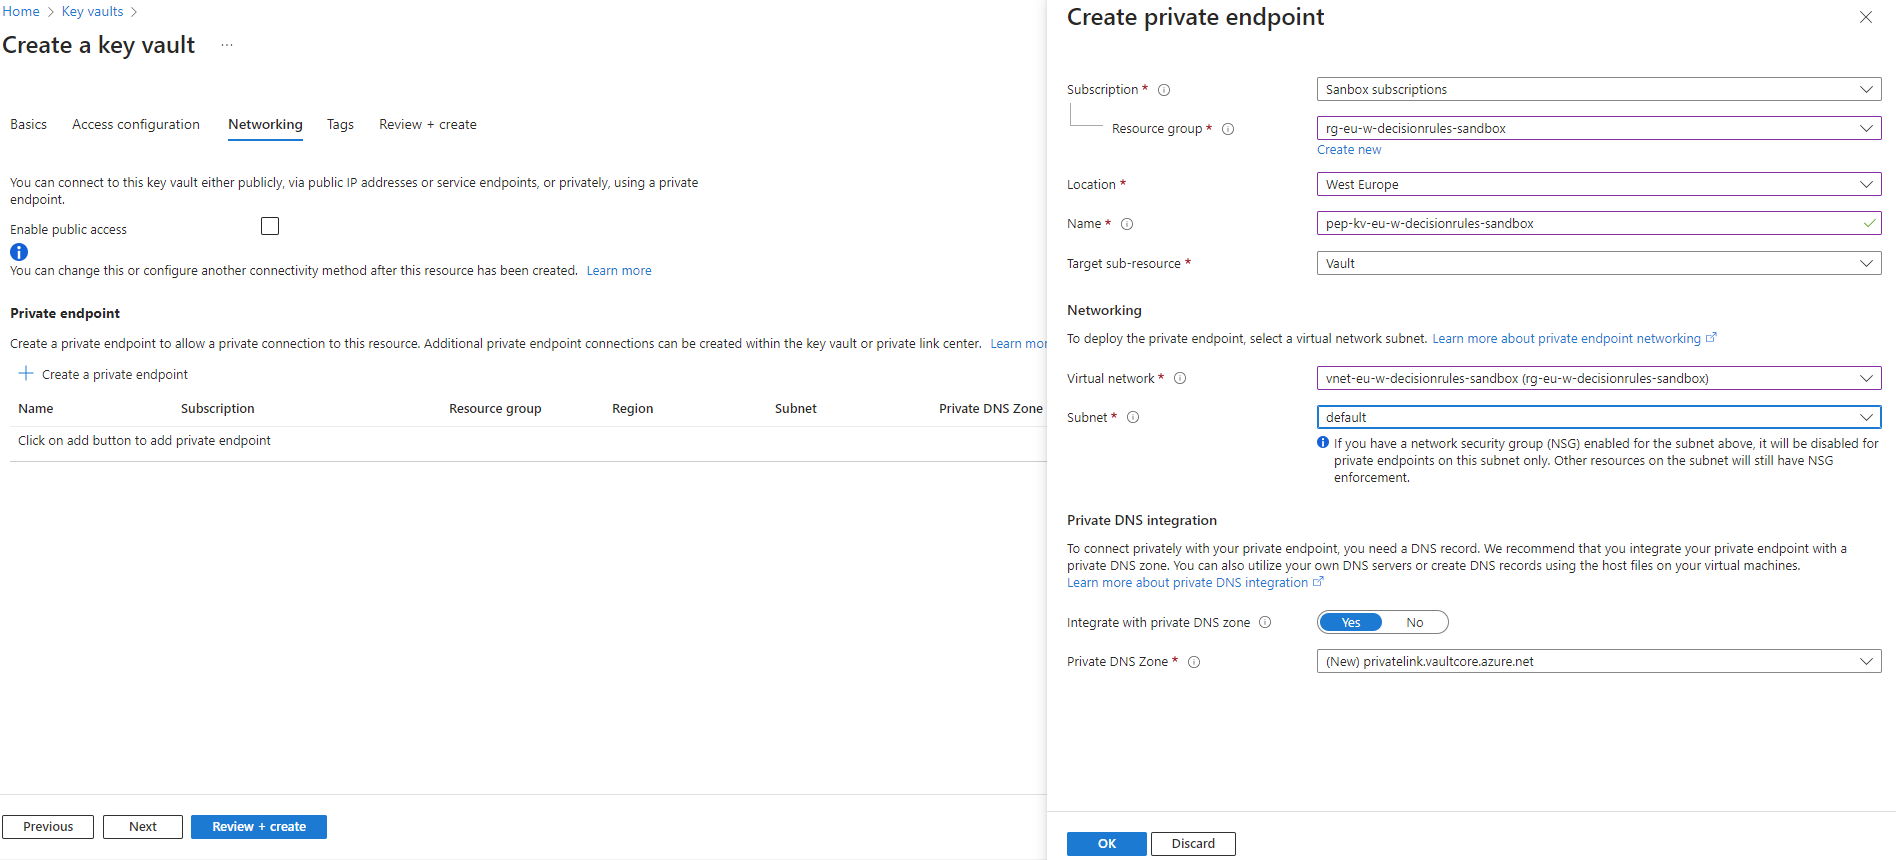1896x860 pixels.
Task: Click info icon for Integrate with private DNS zone
Action: 1265,623
